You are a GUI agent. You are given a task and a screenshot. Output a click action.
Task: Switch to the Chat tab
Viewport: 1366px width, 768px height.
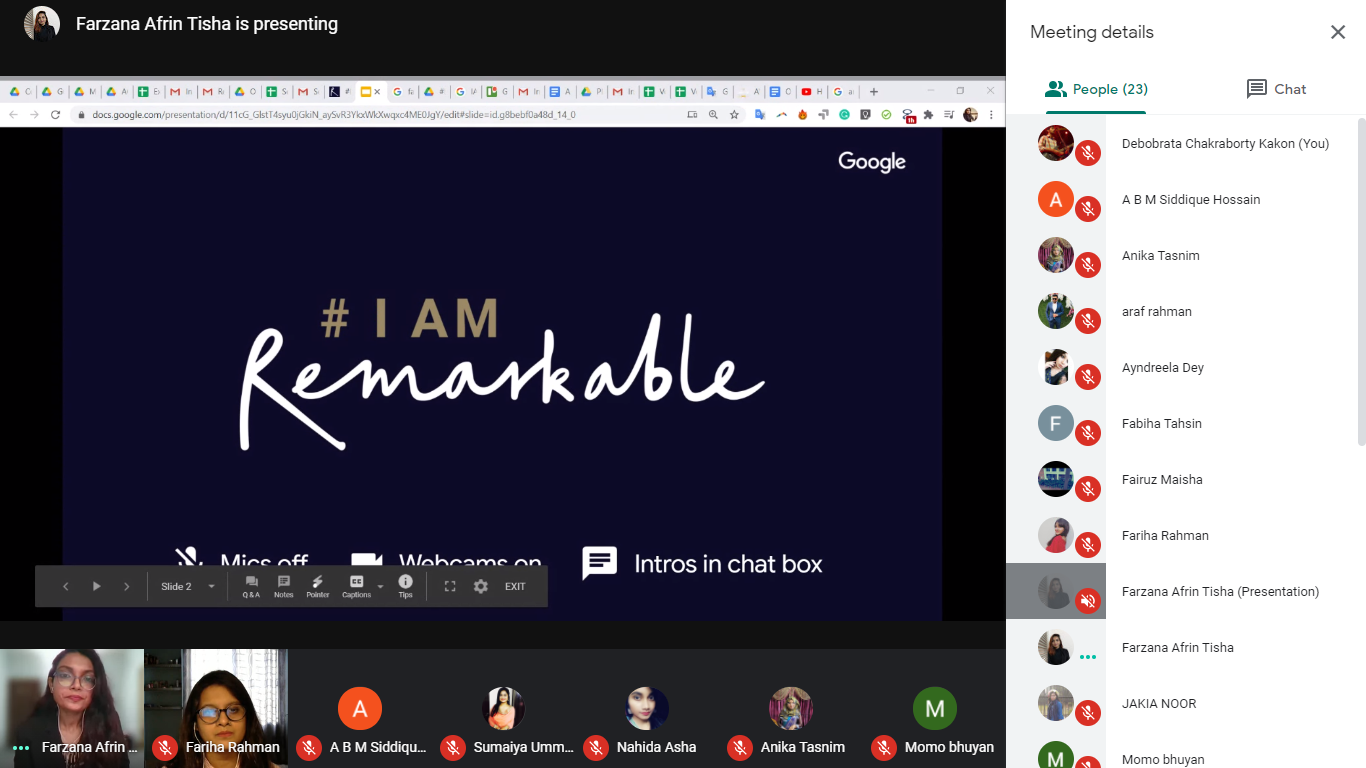tap(1276, 89)
